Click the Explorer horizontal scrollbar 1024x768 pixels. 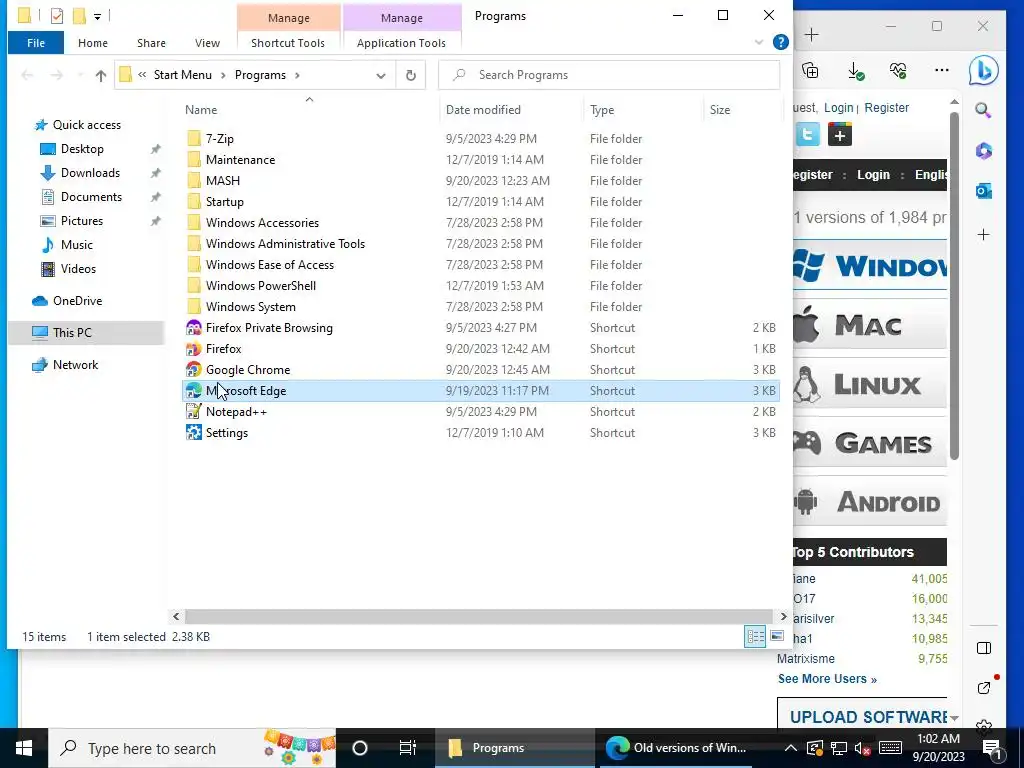pyautogui.click(x=479, y=616)
